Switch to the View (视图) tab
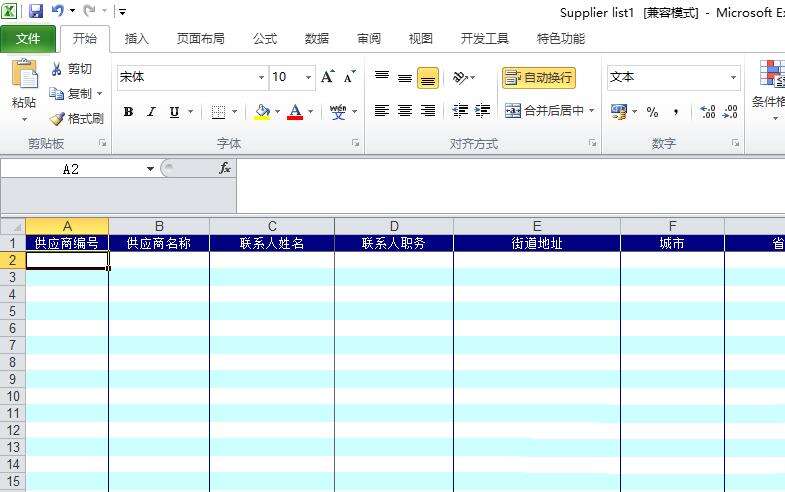 (x=421, y=39)
